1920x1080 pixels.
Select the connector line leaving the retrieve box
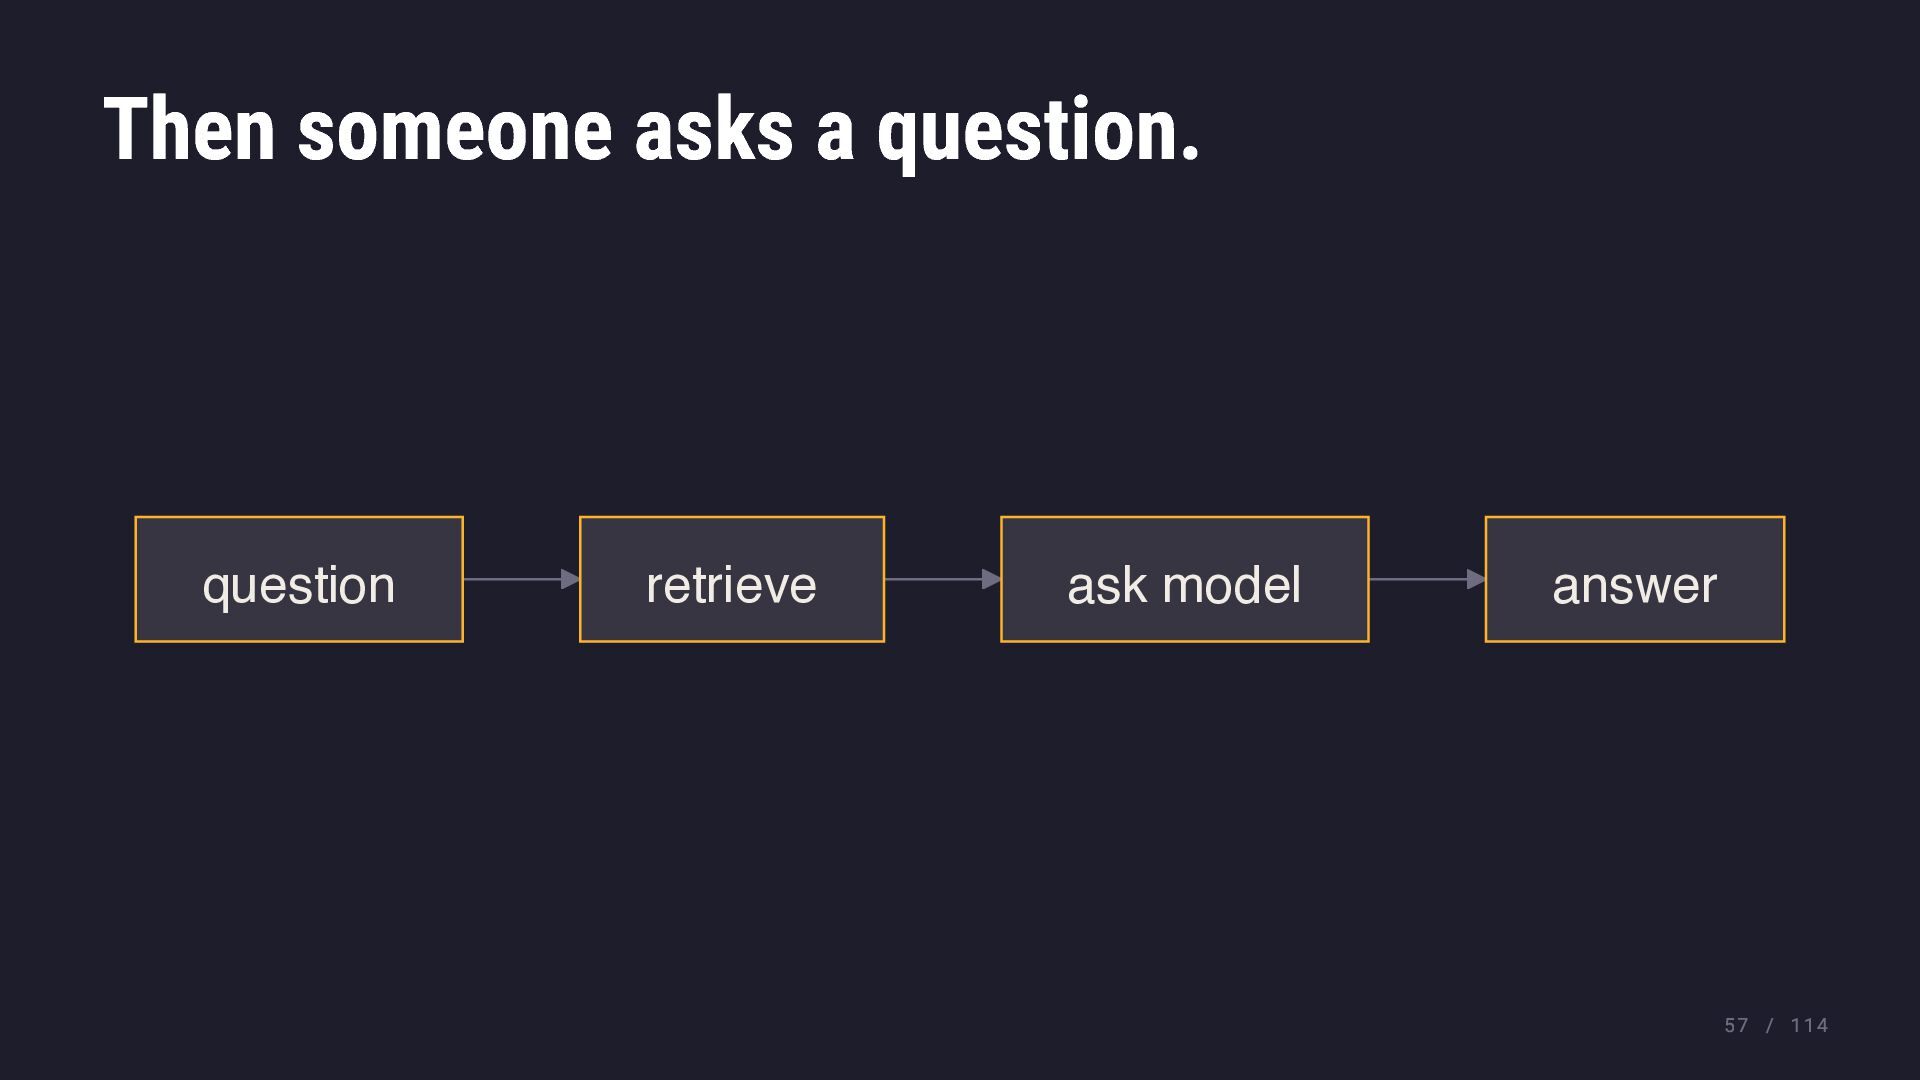tap(934, 579)
